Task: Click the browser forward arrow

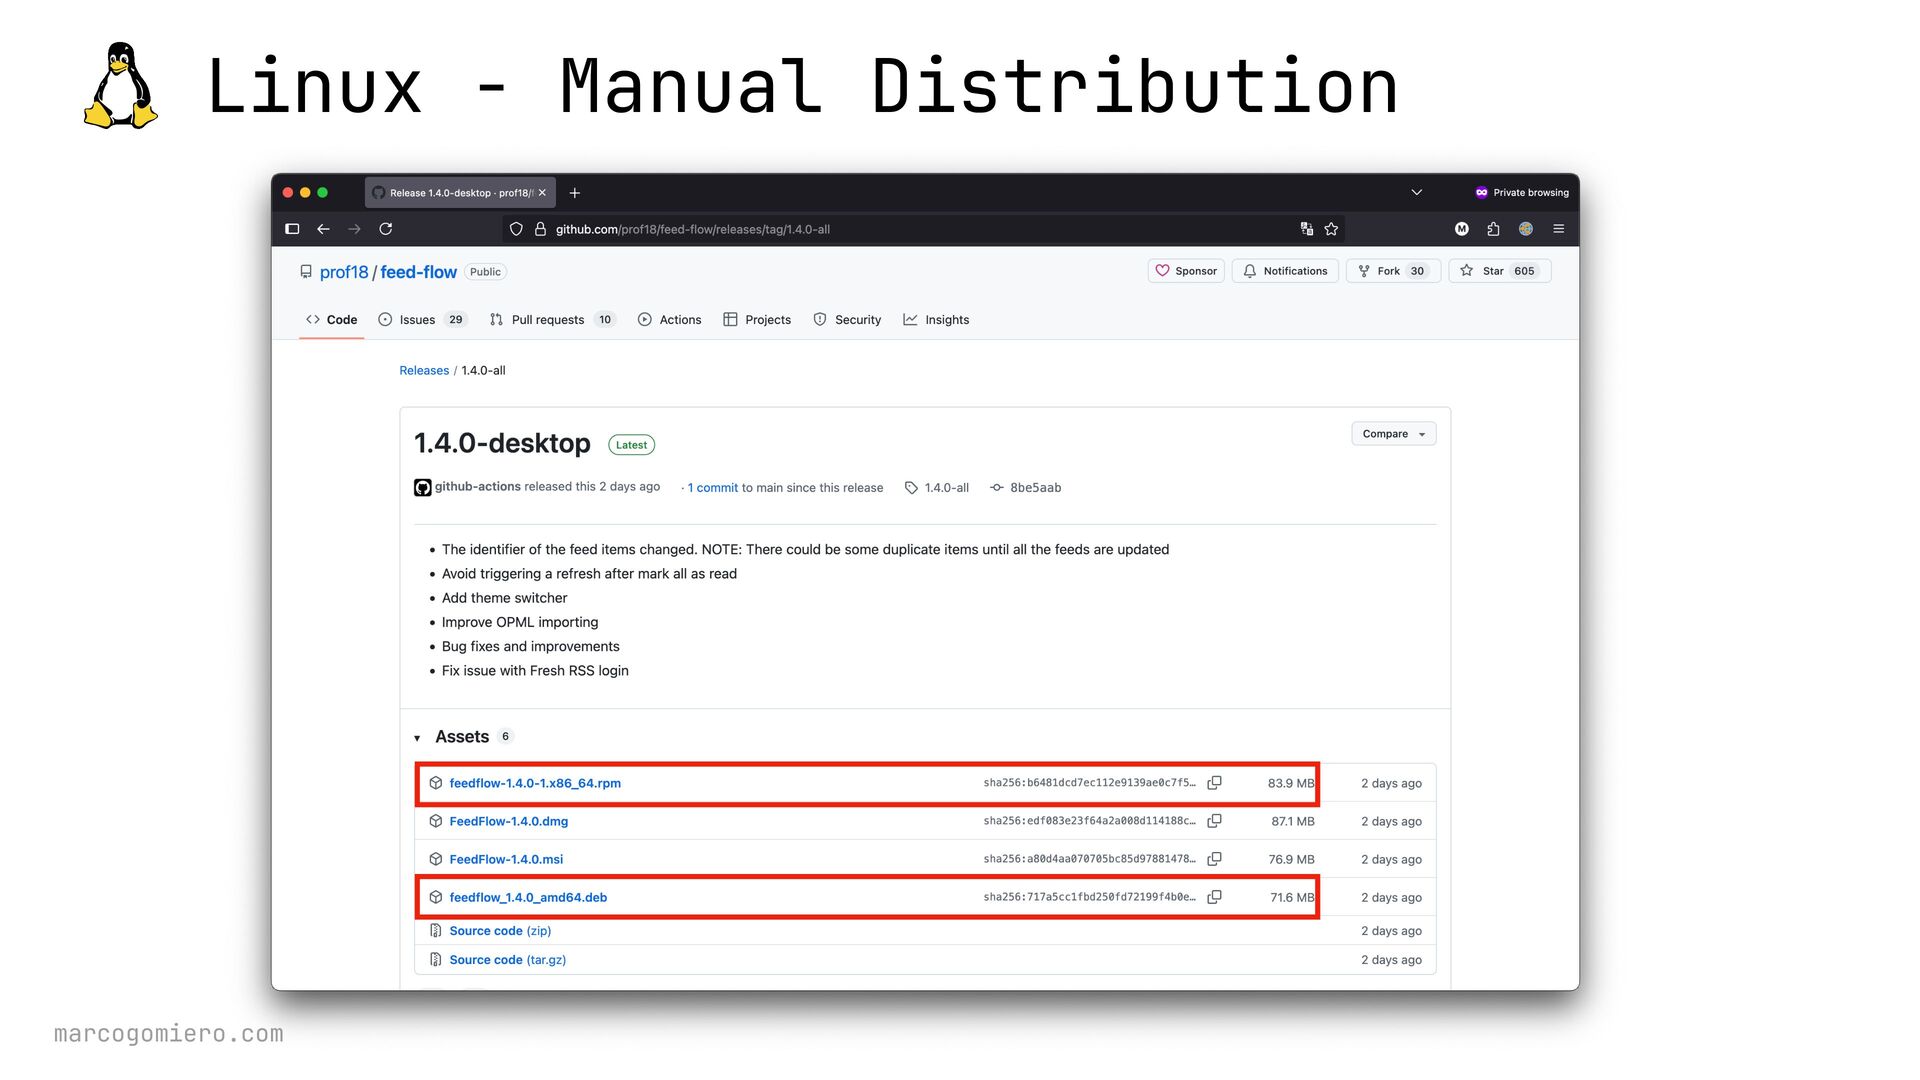Action: point(354,229)
